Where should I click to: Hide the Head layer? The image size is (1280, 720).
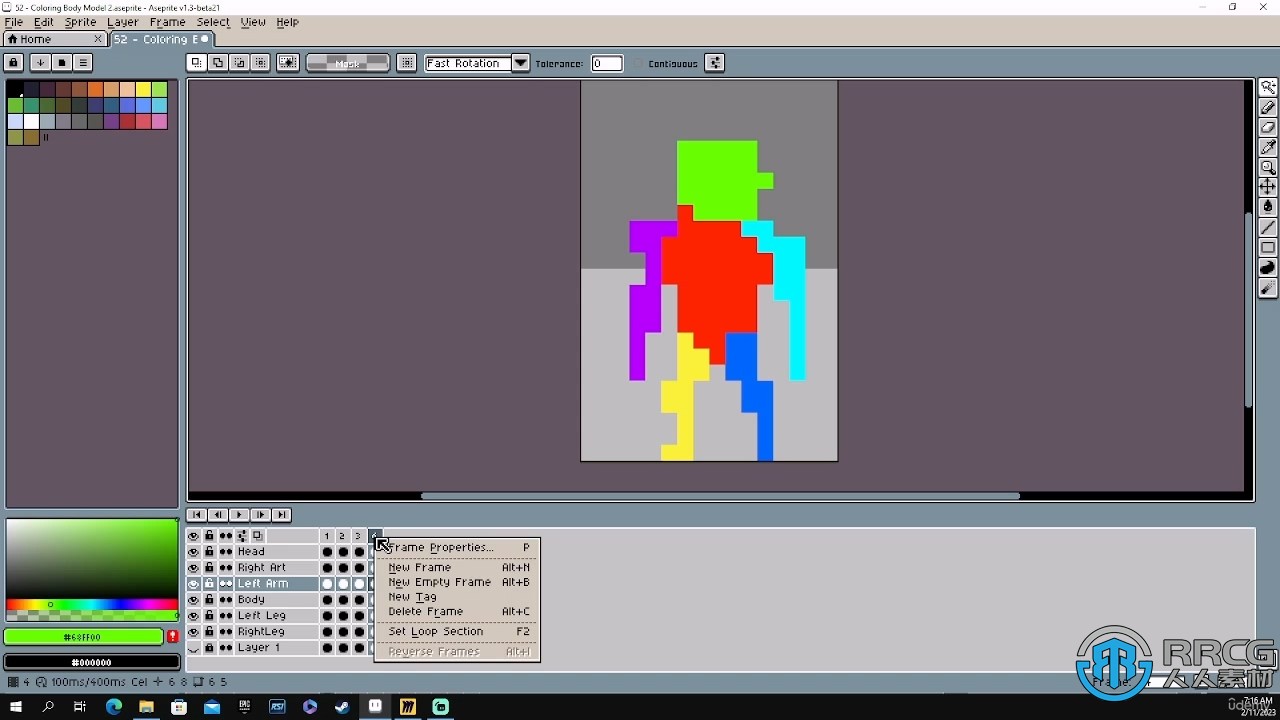coord(193,552)
